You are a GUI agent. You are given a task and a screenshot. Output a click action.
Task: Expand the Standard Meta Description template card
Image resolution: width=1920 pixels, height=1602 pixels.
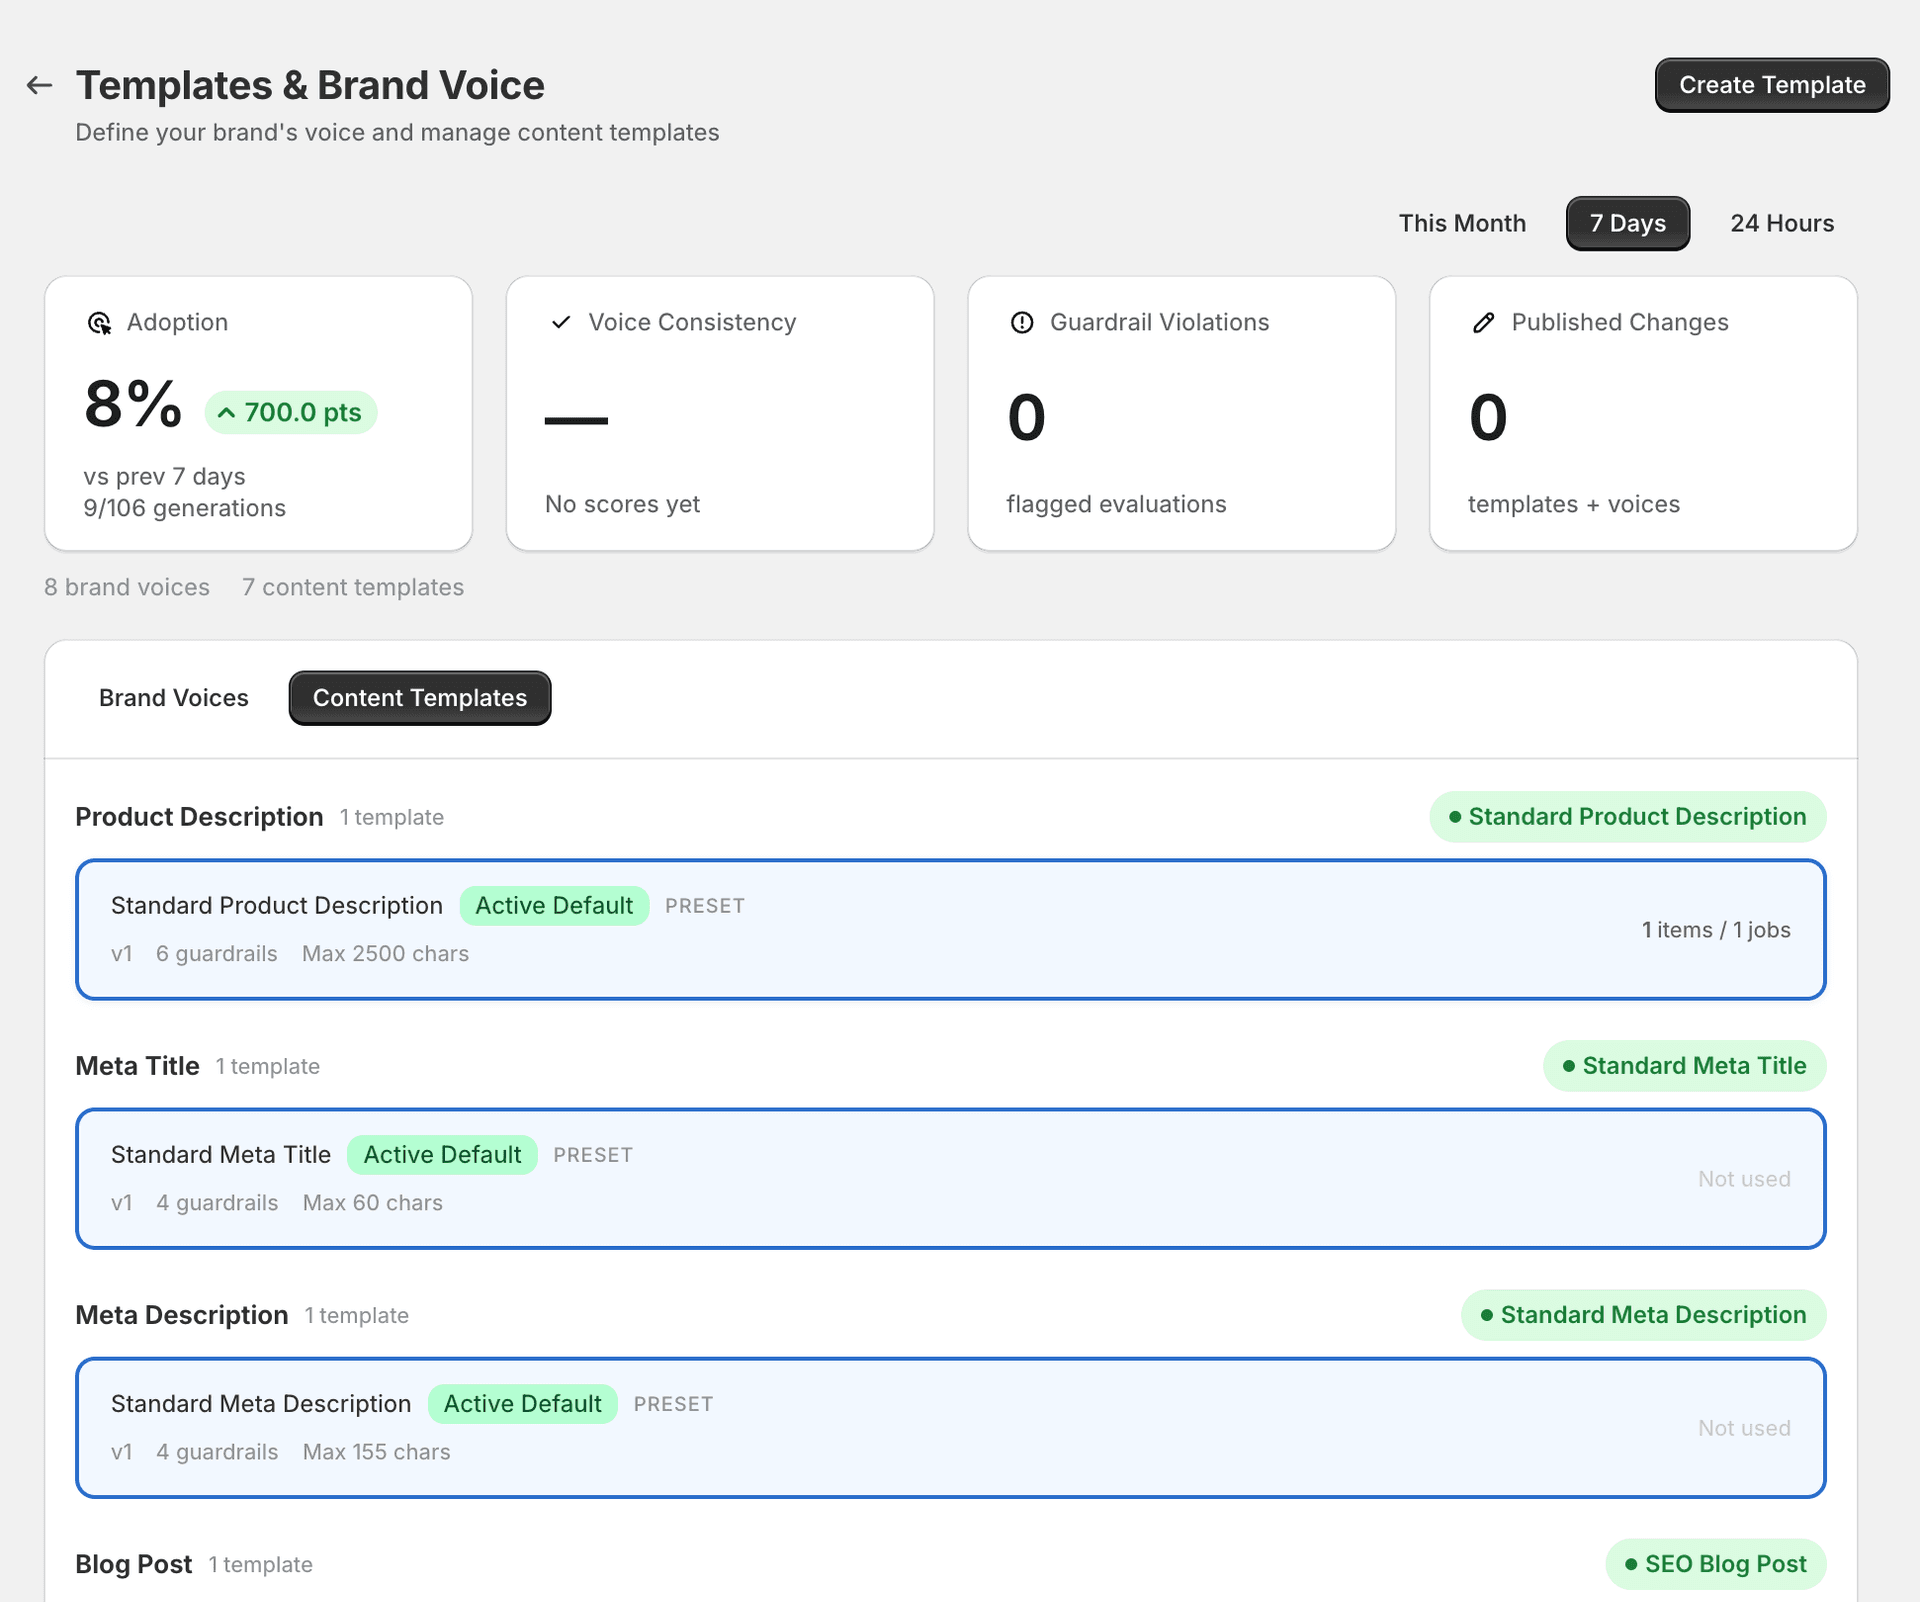coord(950,1427)
